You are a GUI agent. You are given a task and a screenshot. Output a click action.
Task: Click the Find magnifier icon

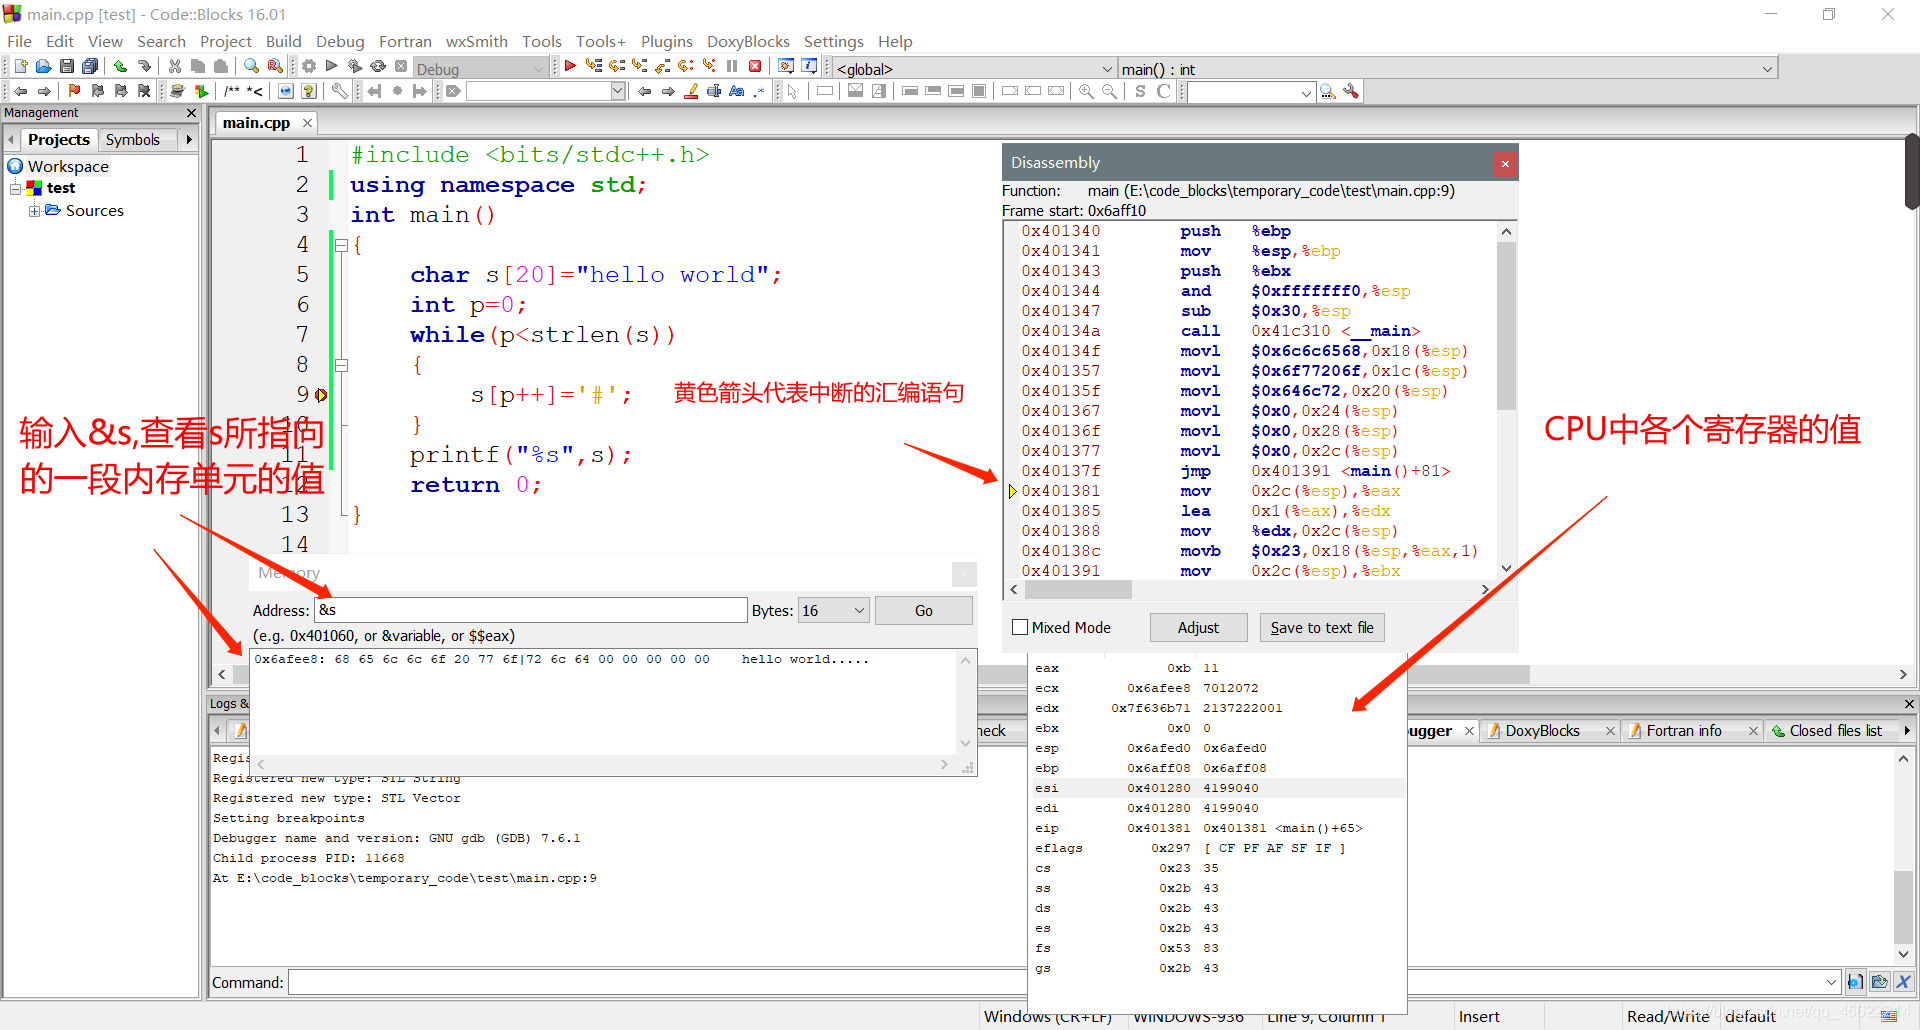pyautogui.click(x=251, y=66)
